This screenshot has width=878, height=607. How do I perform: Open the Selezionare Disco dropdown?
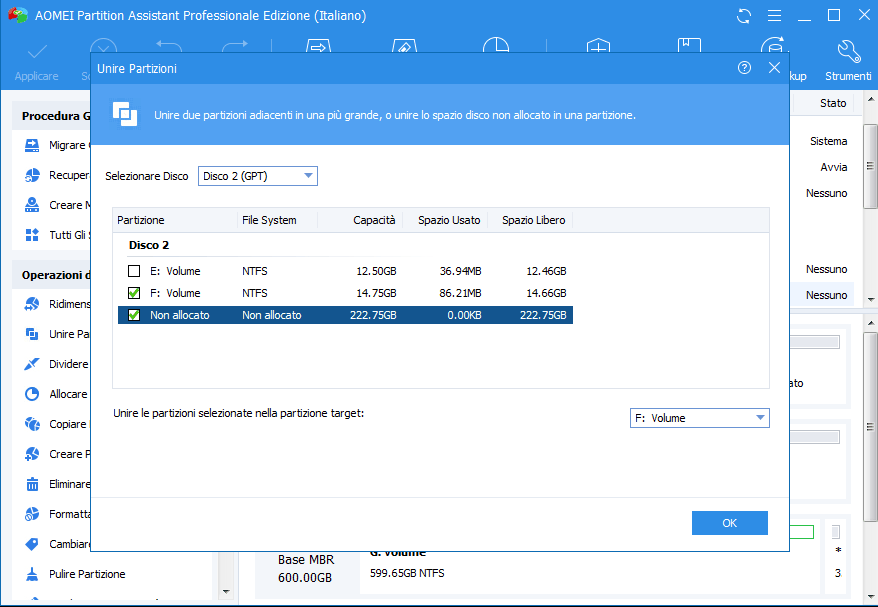tap(257, 176)
